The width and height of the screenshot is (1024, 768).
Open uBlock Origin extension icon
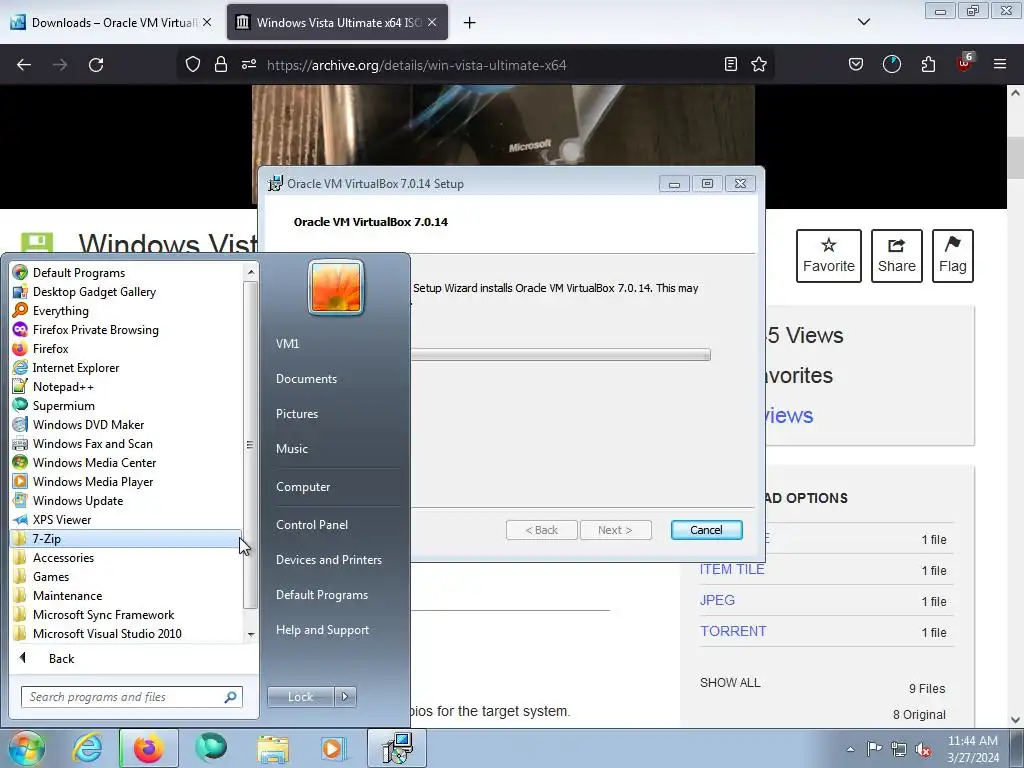[x=964, y=63]
